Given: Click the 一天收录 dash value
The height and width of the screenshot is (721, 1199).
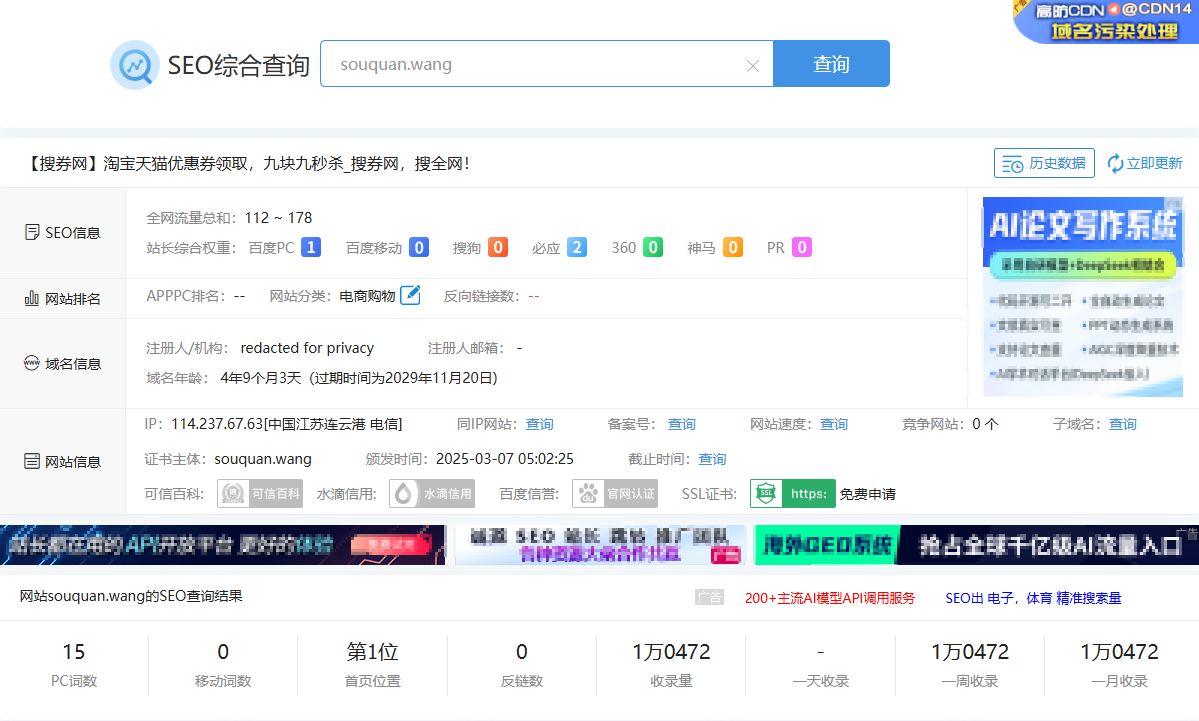Looking at the screenshot, I should point(820,651).
